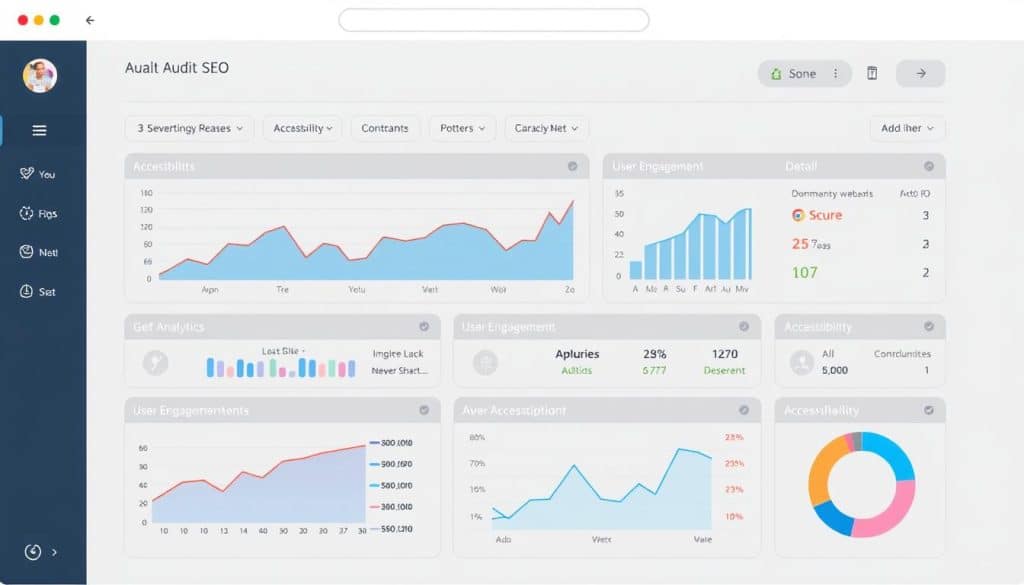Expand the sidebar with the bottom chevron
Image resolution: width=1024 pixels, height=585 pixels.
tap(54, 552)
